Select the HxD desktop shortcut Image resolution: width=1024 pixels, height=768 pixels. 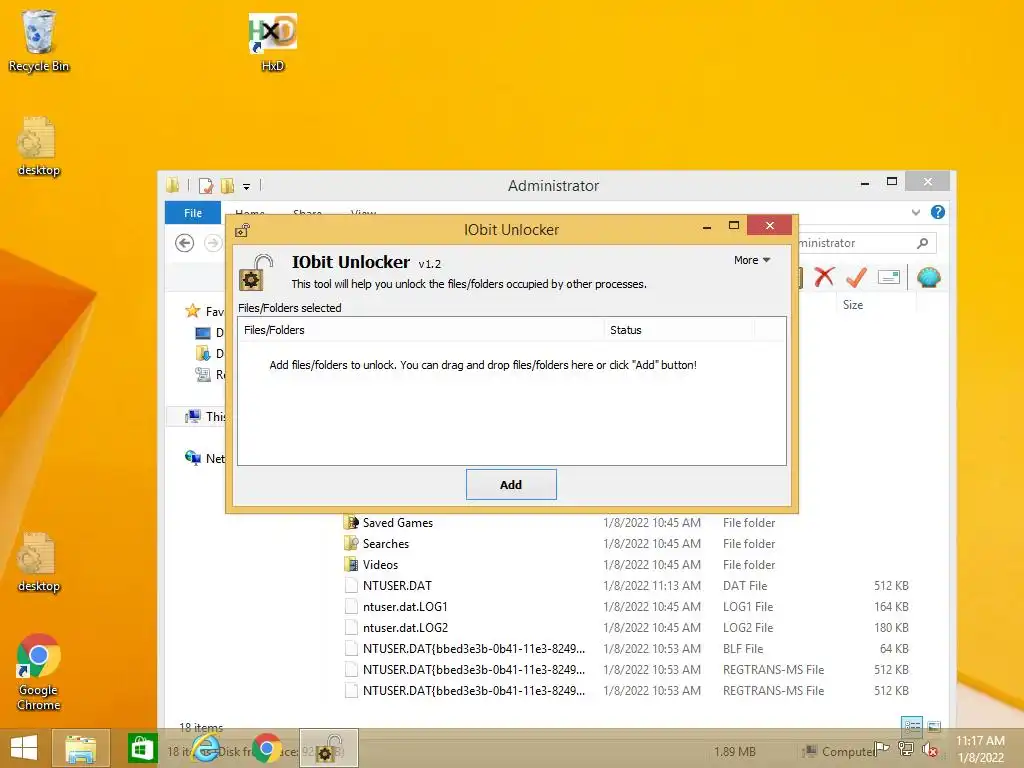(273, 42)
